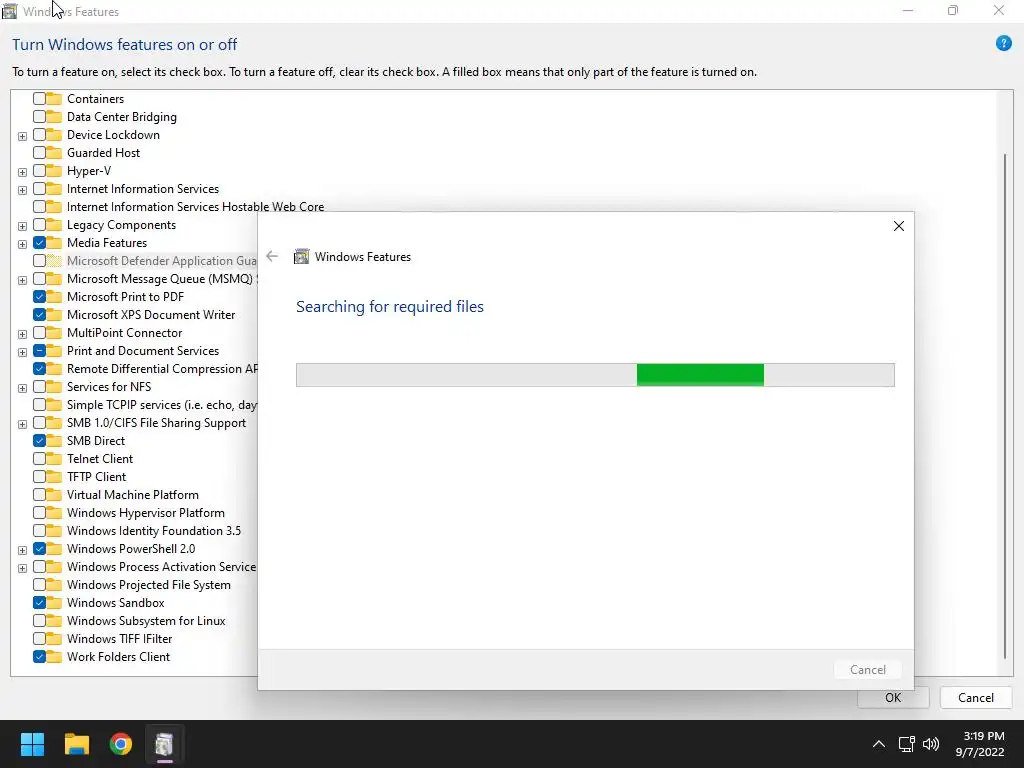The width and height of the screenshot is (1024, 768).
Task: Launch Google Chrome from the taskbar
Action: click(x=121, y=744)
